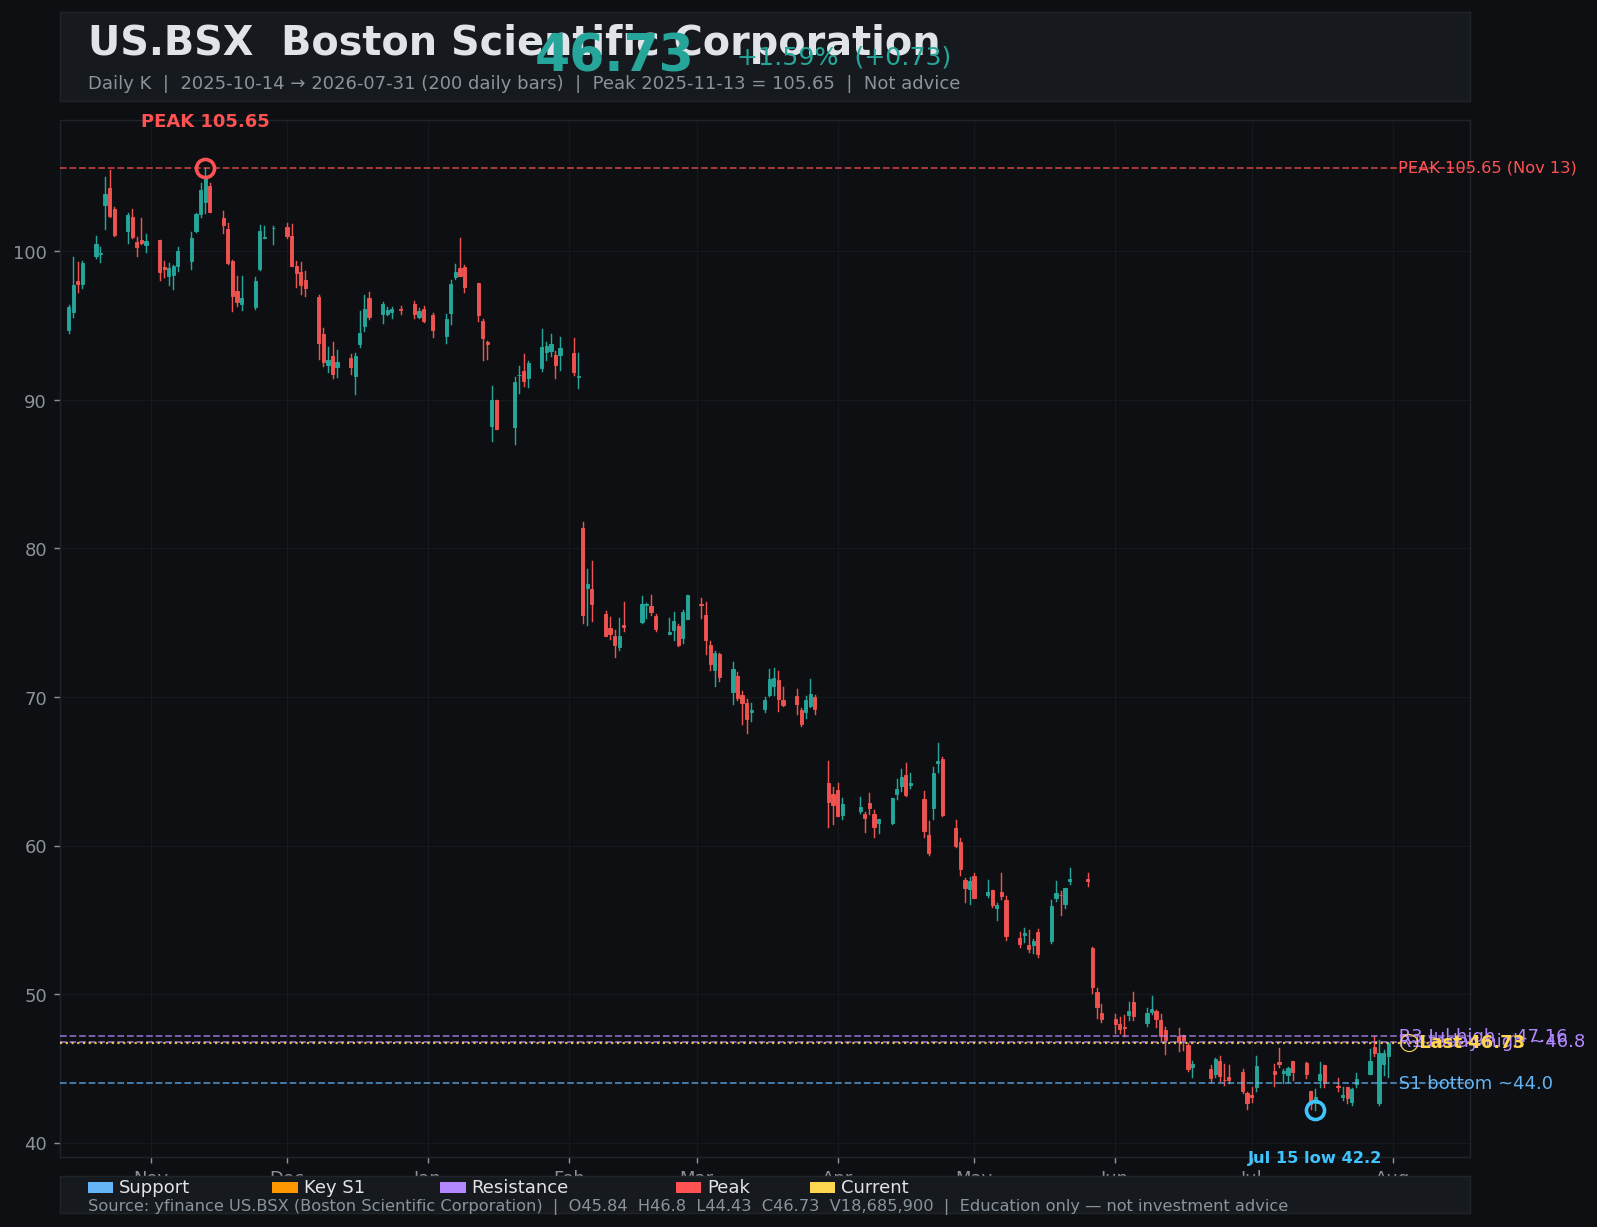
Task: Click the 'Daily K' subtitle line in header
Action: coord(524,83)
